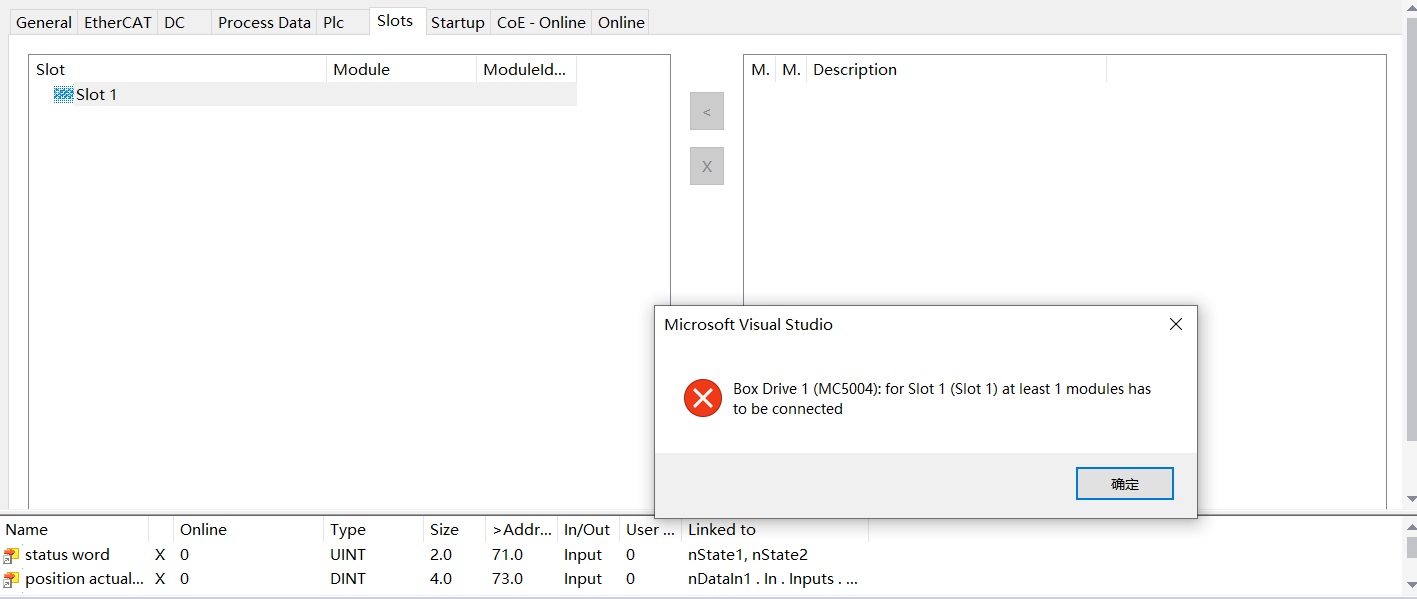Switch to the EtherCAT tab
The width and height of the screenshot is (1417, 599).
point(118,22)
